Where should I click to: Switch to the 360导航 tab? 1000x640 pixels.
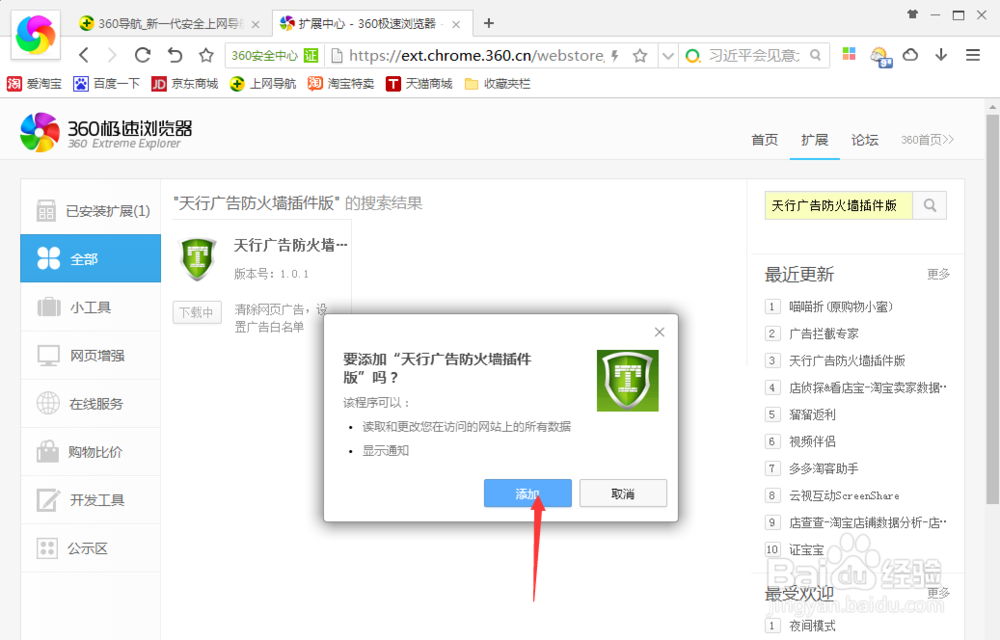pos(169,24)
